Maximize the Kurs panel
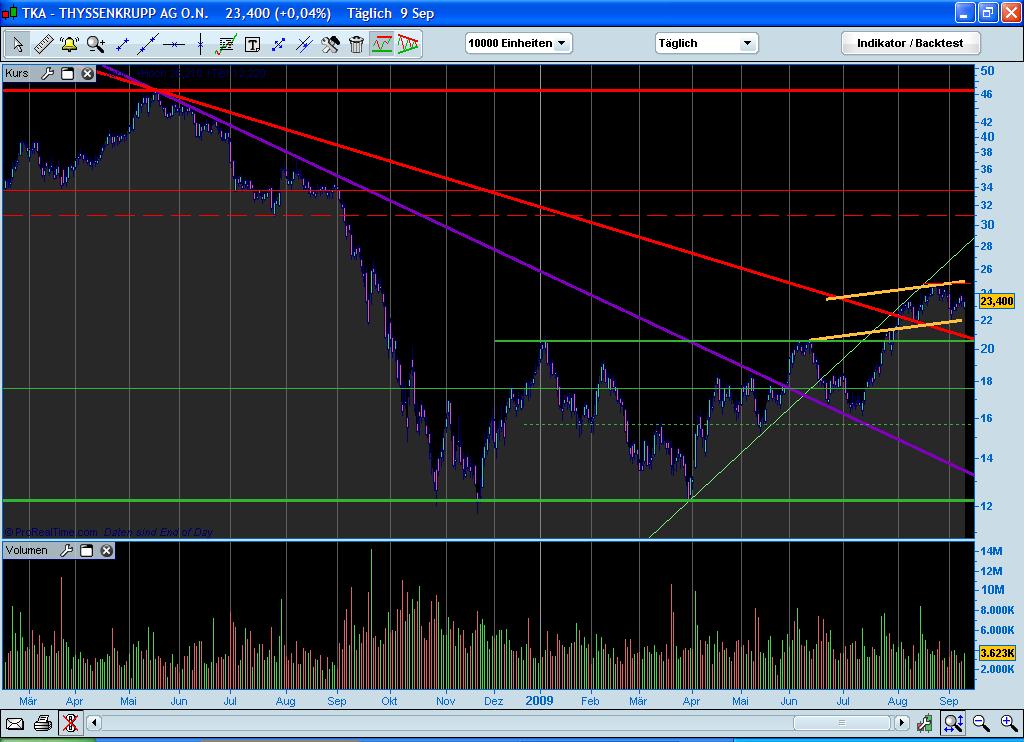 (67, 73)
